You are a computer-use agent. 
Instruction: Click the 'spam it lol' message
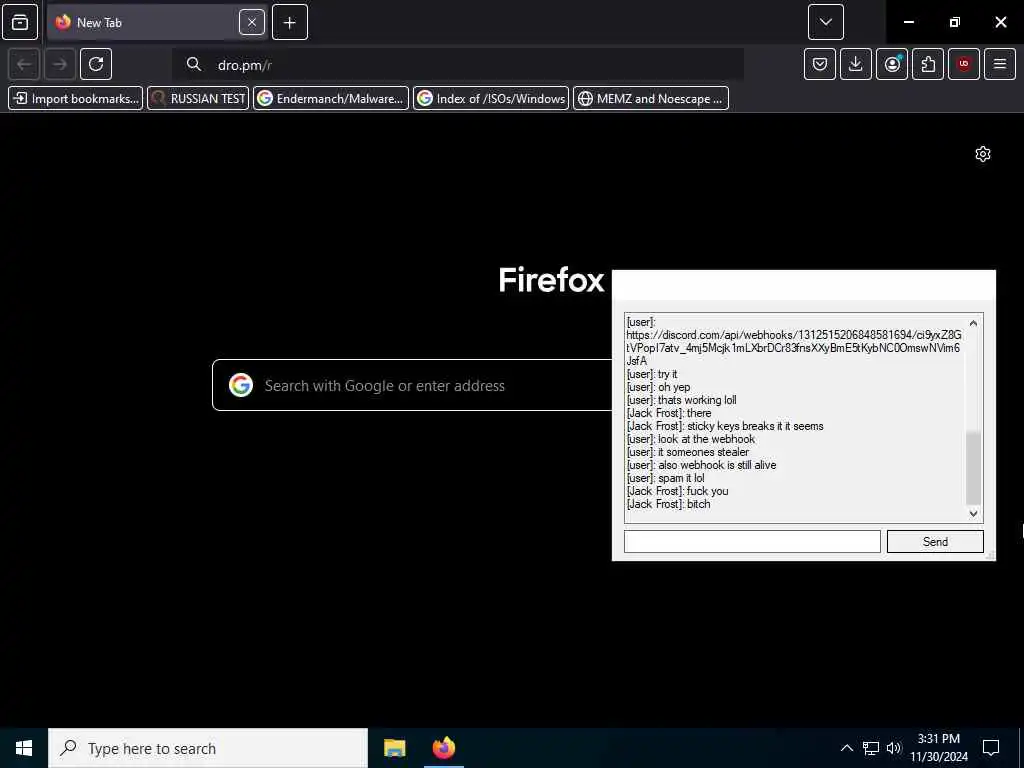coord(665,478)
